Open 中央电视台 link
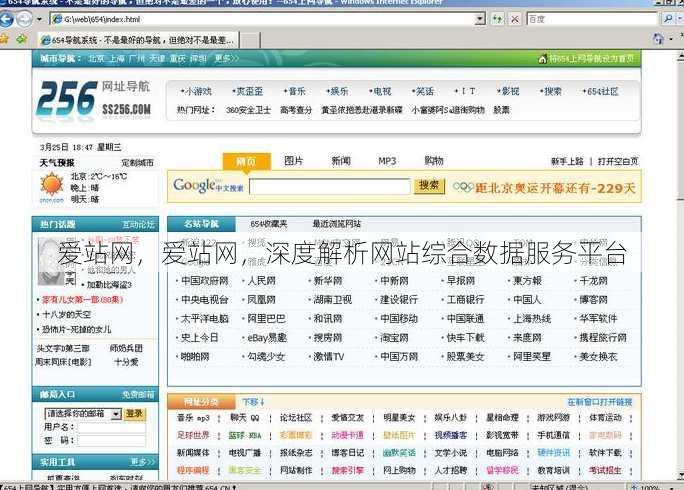This screenshot has height=490, width=684. click(x=205, y=299)
